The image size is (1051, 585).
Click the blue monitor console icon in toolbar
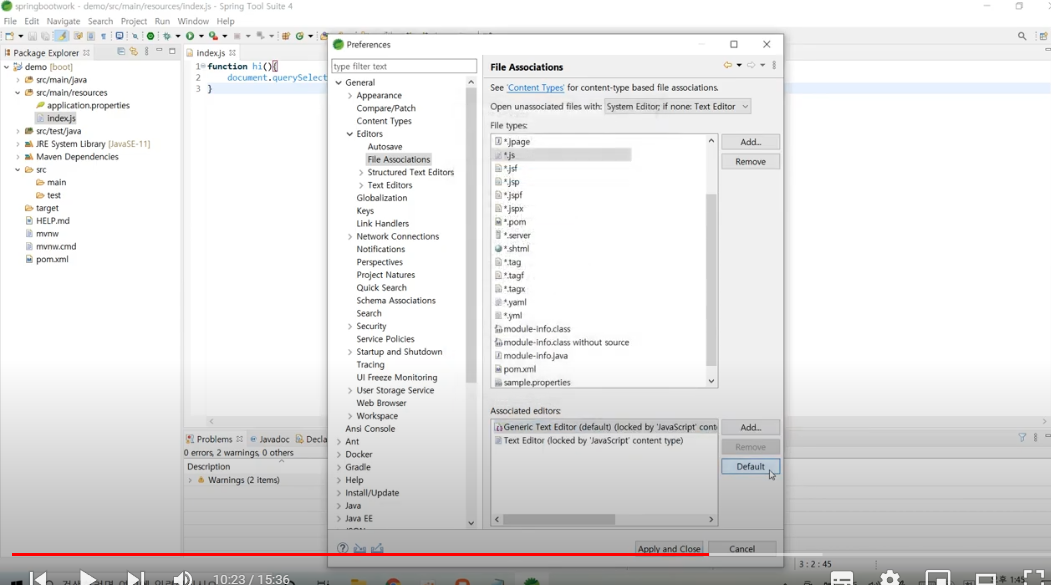click(119, 36)
